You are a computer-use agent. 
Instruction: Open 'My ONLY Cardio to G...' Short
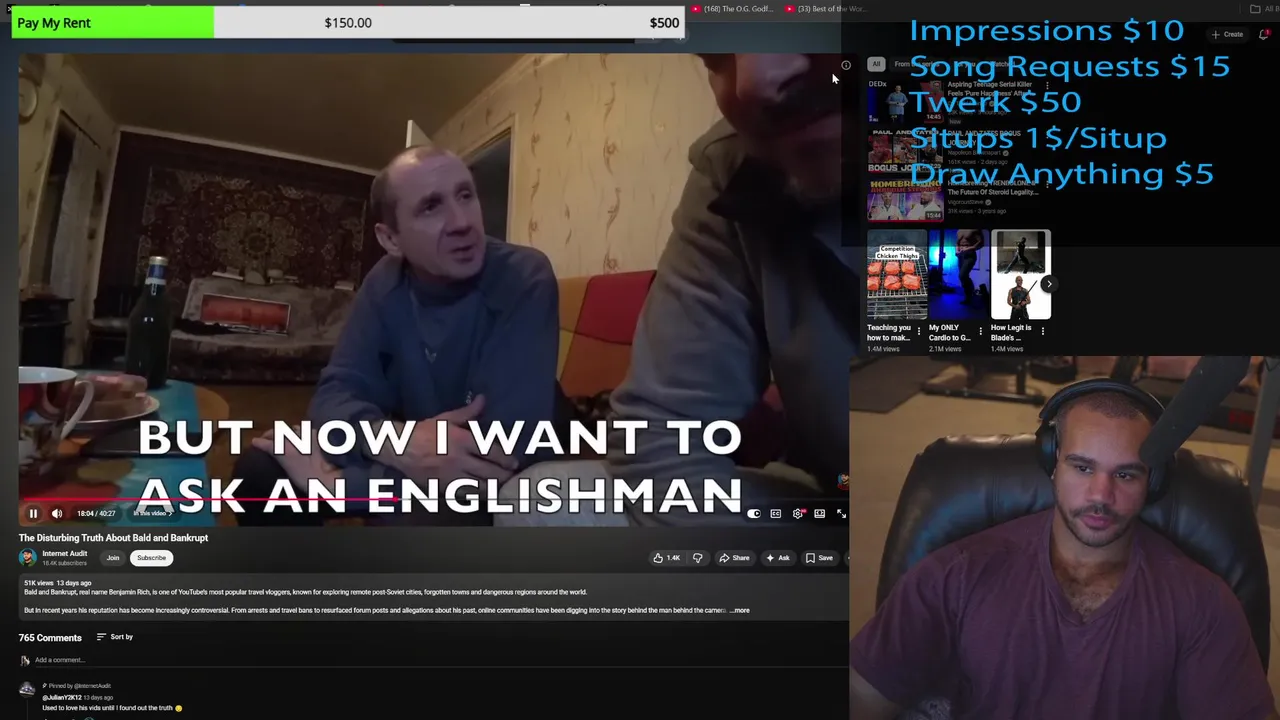959,275
